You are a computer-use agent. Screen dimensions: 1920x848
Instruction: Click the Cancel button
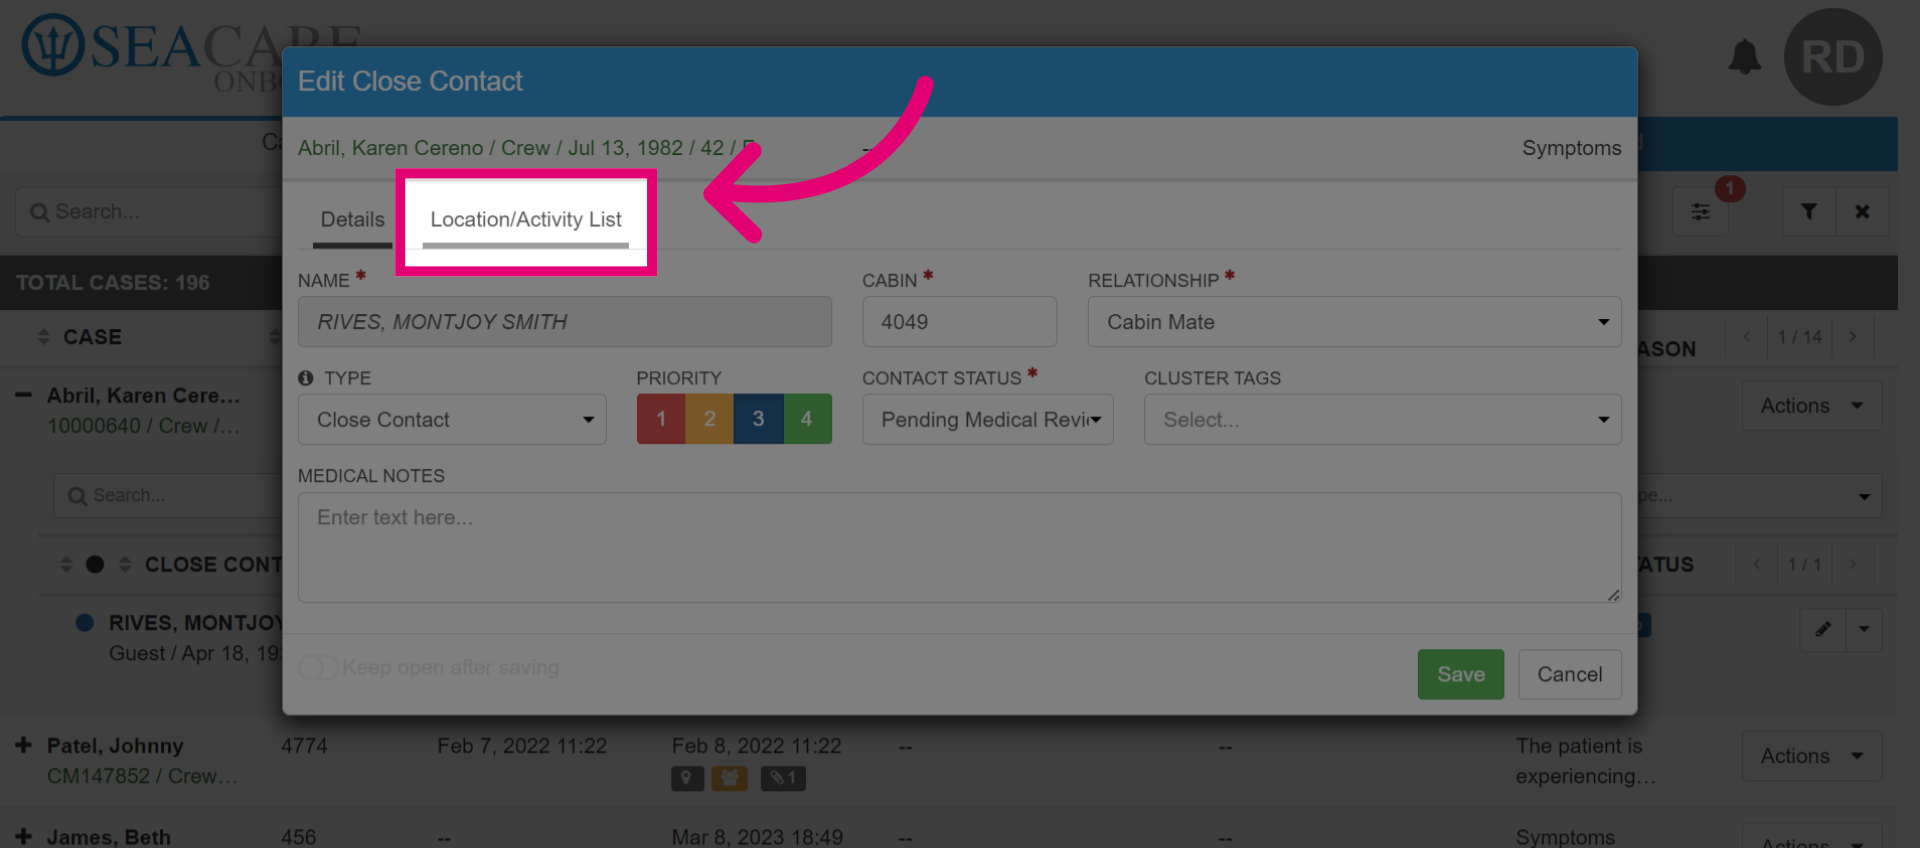(1569, 674)
